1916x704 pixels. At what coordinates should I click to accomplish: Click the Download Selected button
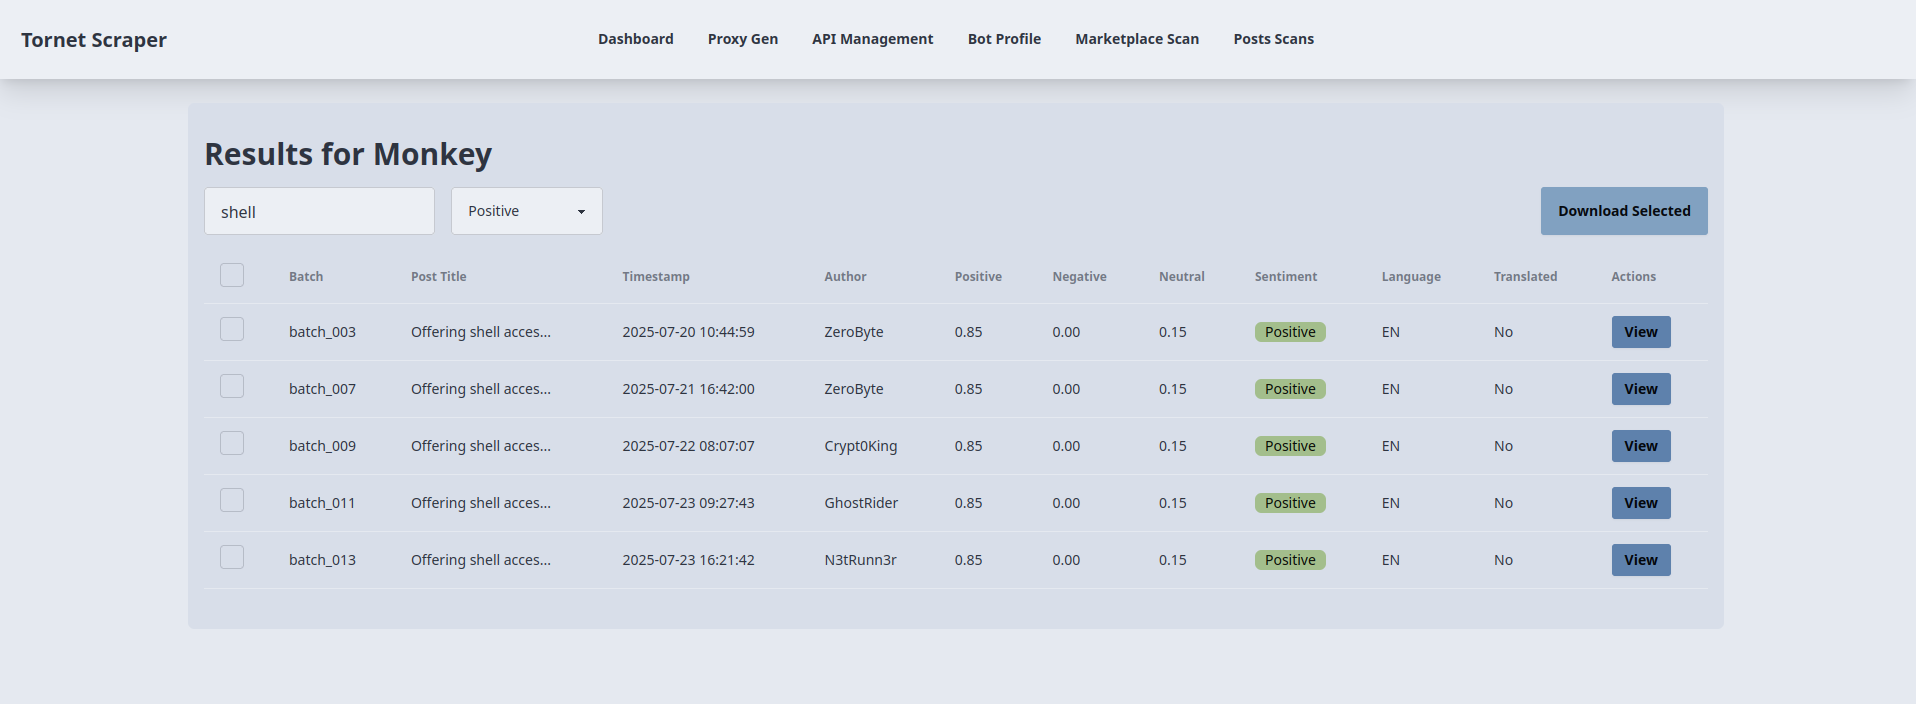tap(1623, 211)
